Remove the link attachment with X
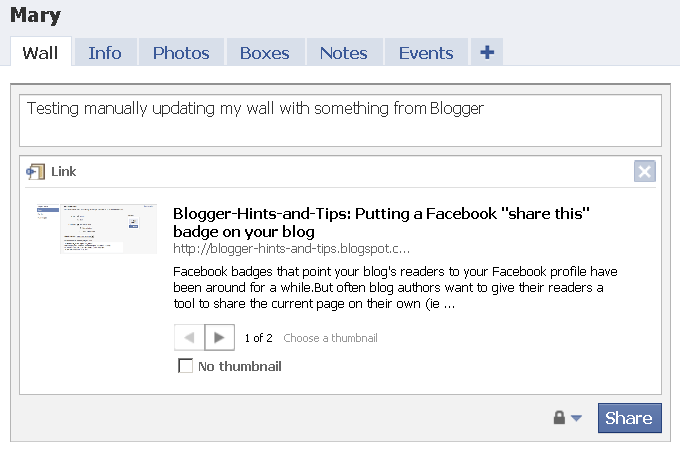The width and height of the screenshot is (680, 451). tap(644, 171)
